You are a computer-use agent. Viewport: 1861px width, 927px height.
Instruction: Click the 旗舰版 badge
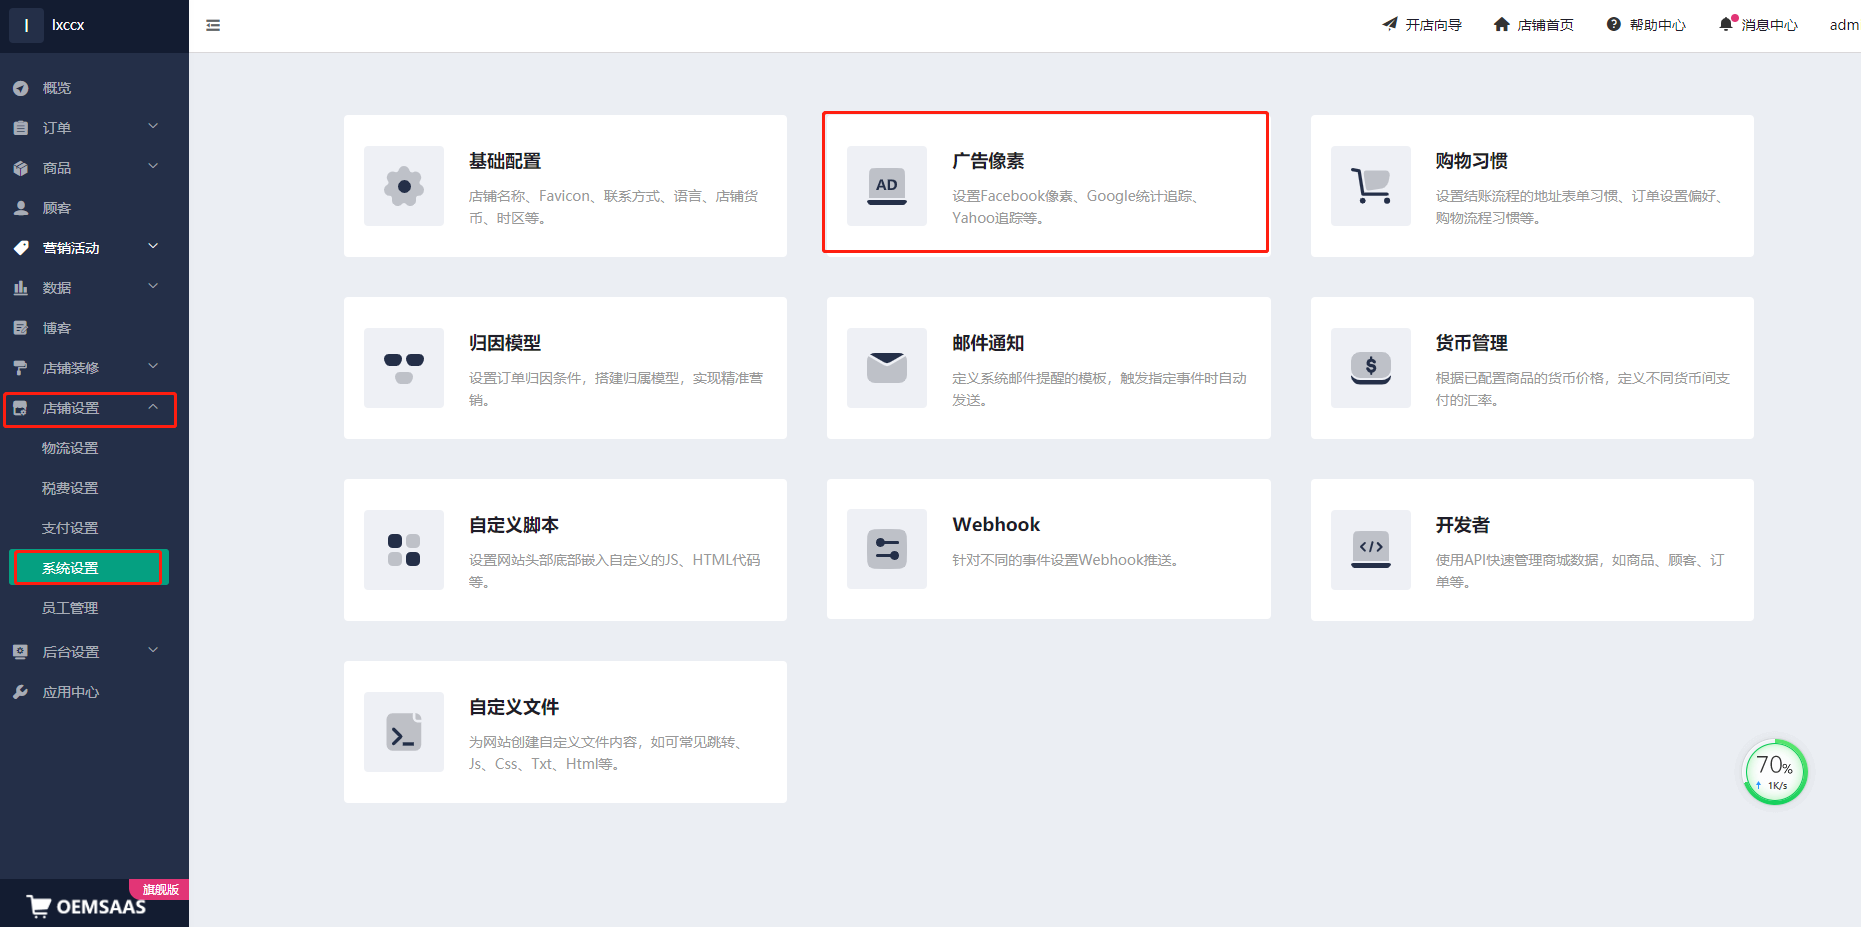coord(160,889)
